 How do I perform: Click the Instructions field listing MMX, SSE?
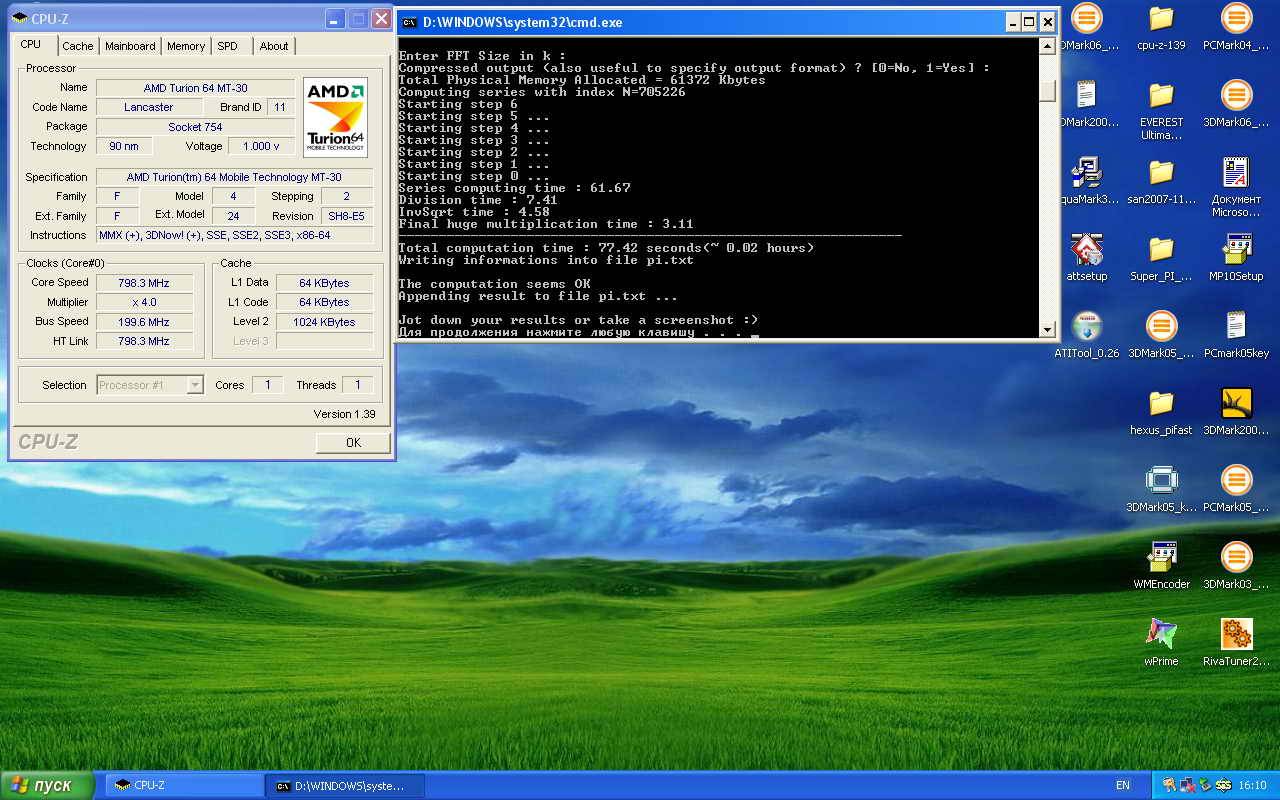(x=235, y=235)
